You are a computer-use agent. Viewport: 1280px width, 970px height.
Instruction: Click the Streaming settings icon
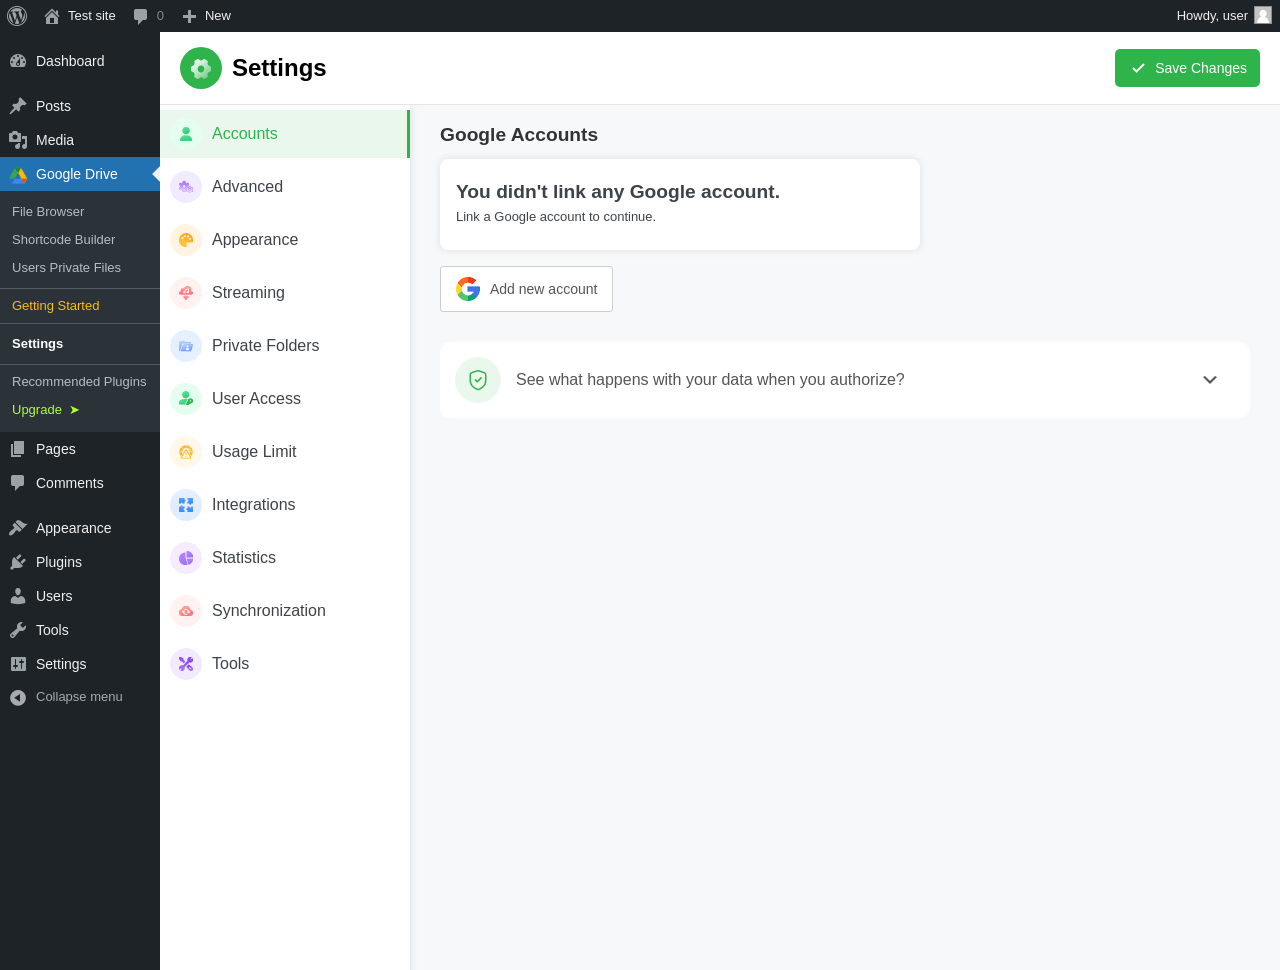click(186, 293)
